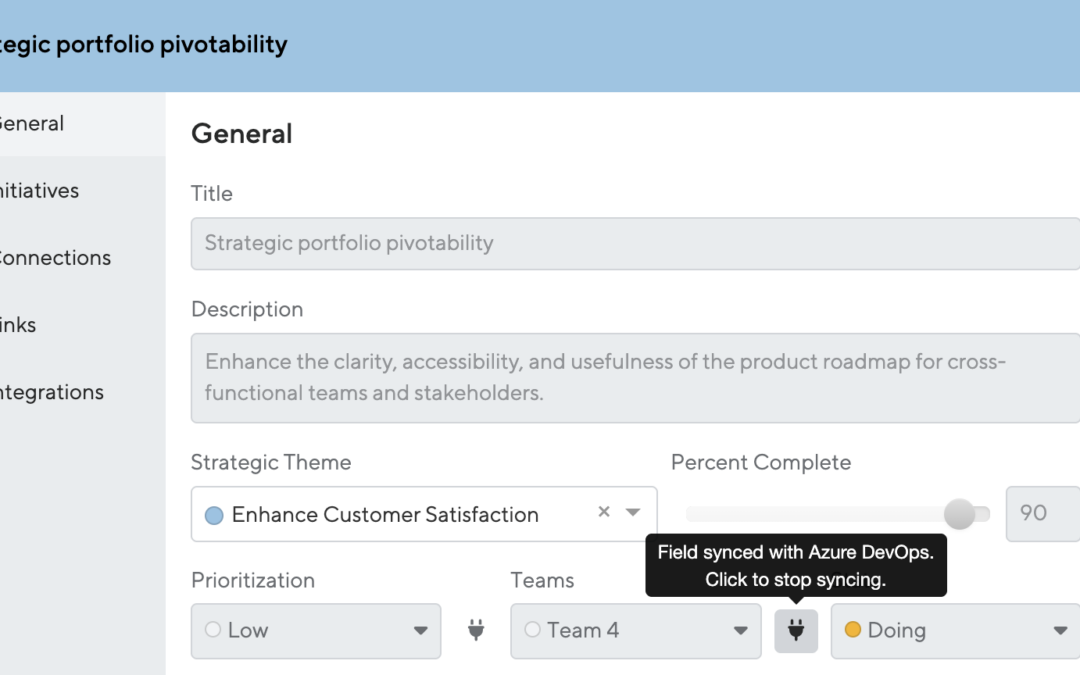Expand the Prioritization dropdown showing Low
Viewport: 1080px width, 675px height.
click(423, 631)
